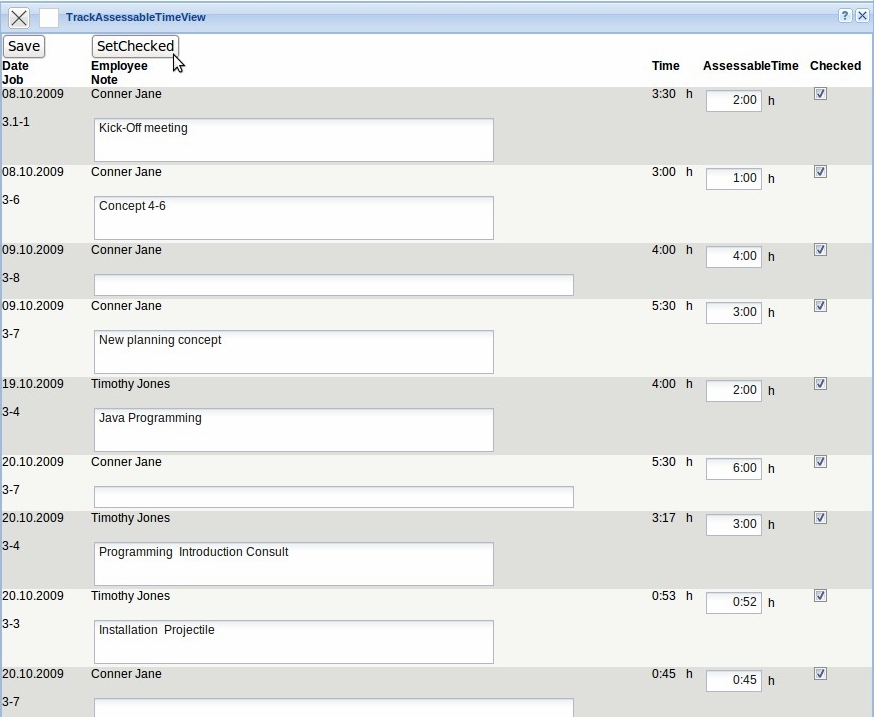Close the view using the top-right X
The width and height of the screenshot is (874, 717).
(x=862, y=16)
